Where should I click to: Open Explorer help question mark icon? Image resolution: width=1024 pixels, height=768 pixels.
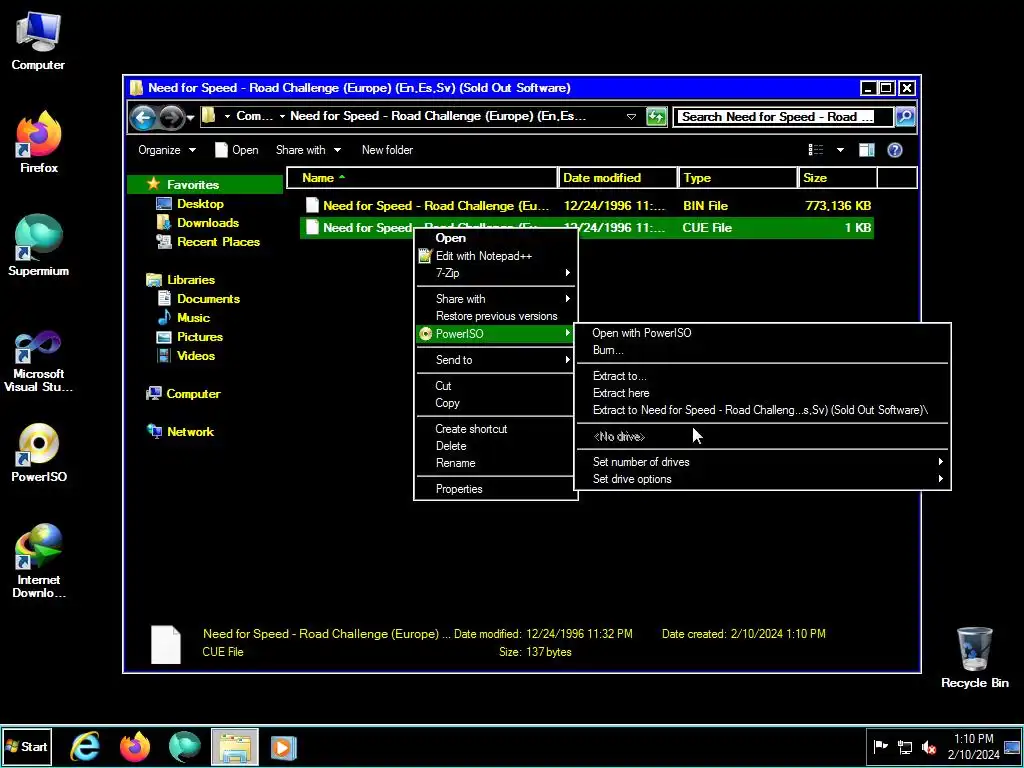click(895, 150)
